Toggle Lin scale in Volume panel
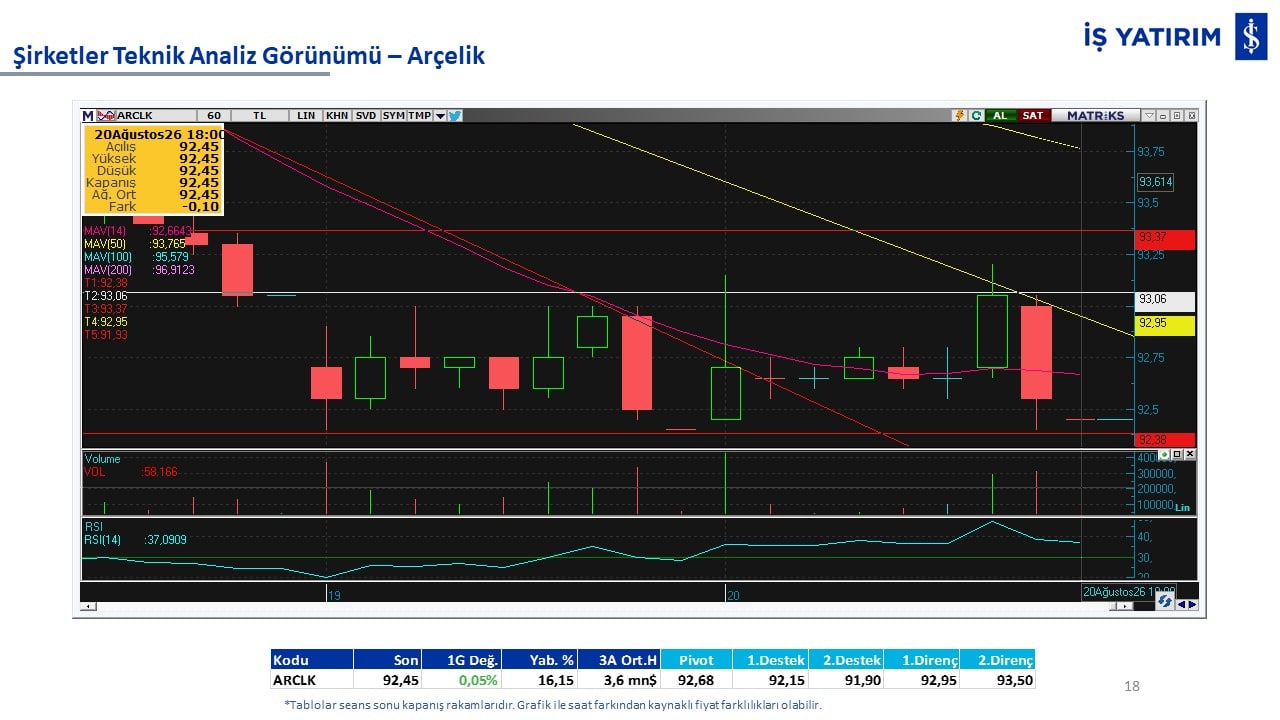 [1183, 508]
